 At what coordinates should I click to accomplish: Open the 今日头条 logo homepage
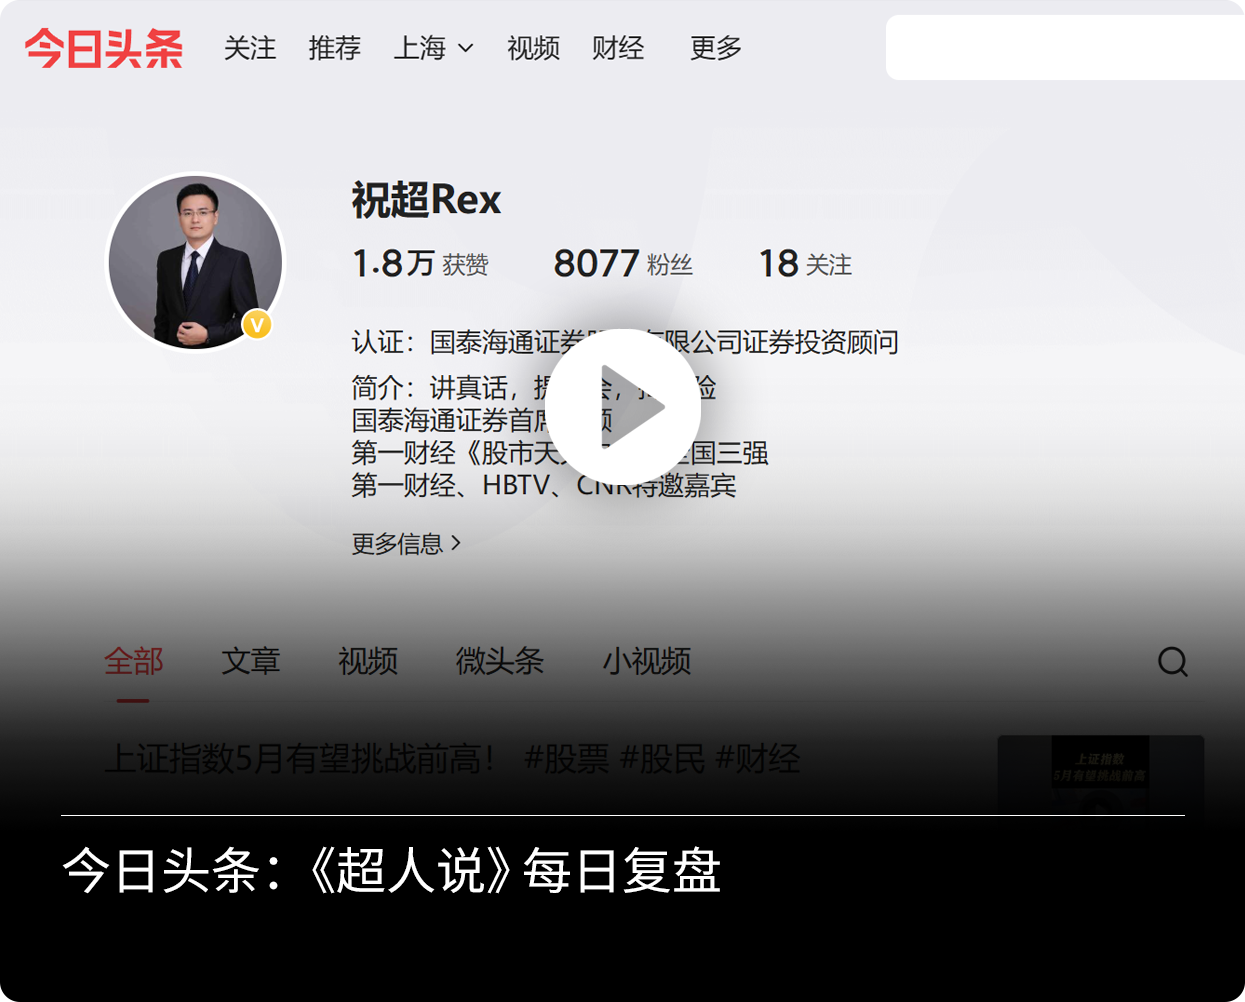pos(104,48)
